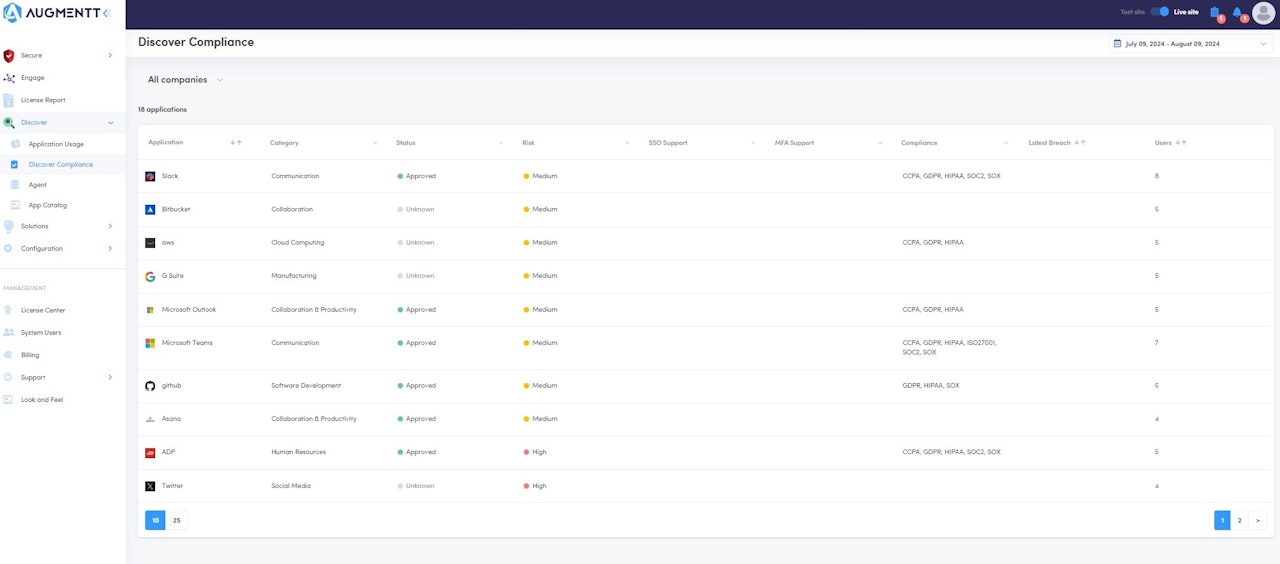This screenshot has height=564, width=1280.
Task: Set page size to 25 rows
Action: tap(177, 520)
